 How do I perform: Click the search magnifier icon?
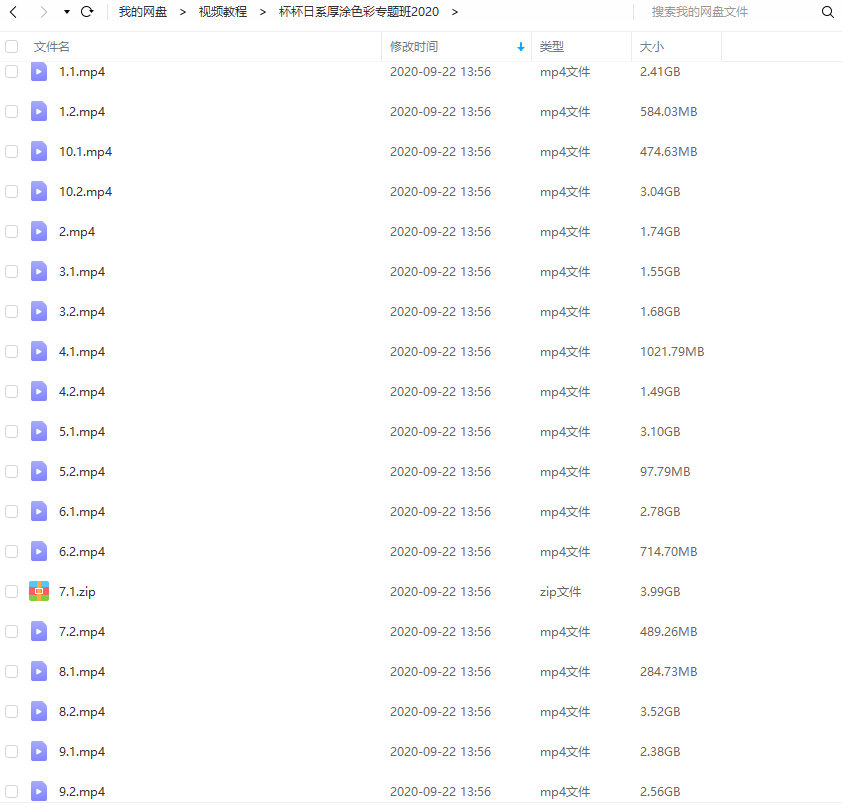(828, 12)
